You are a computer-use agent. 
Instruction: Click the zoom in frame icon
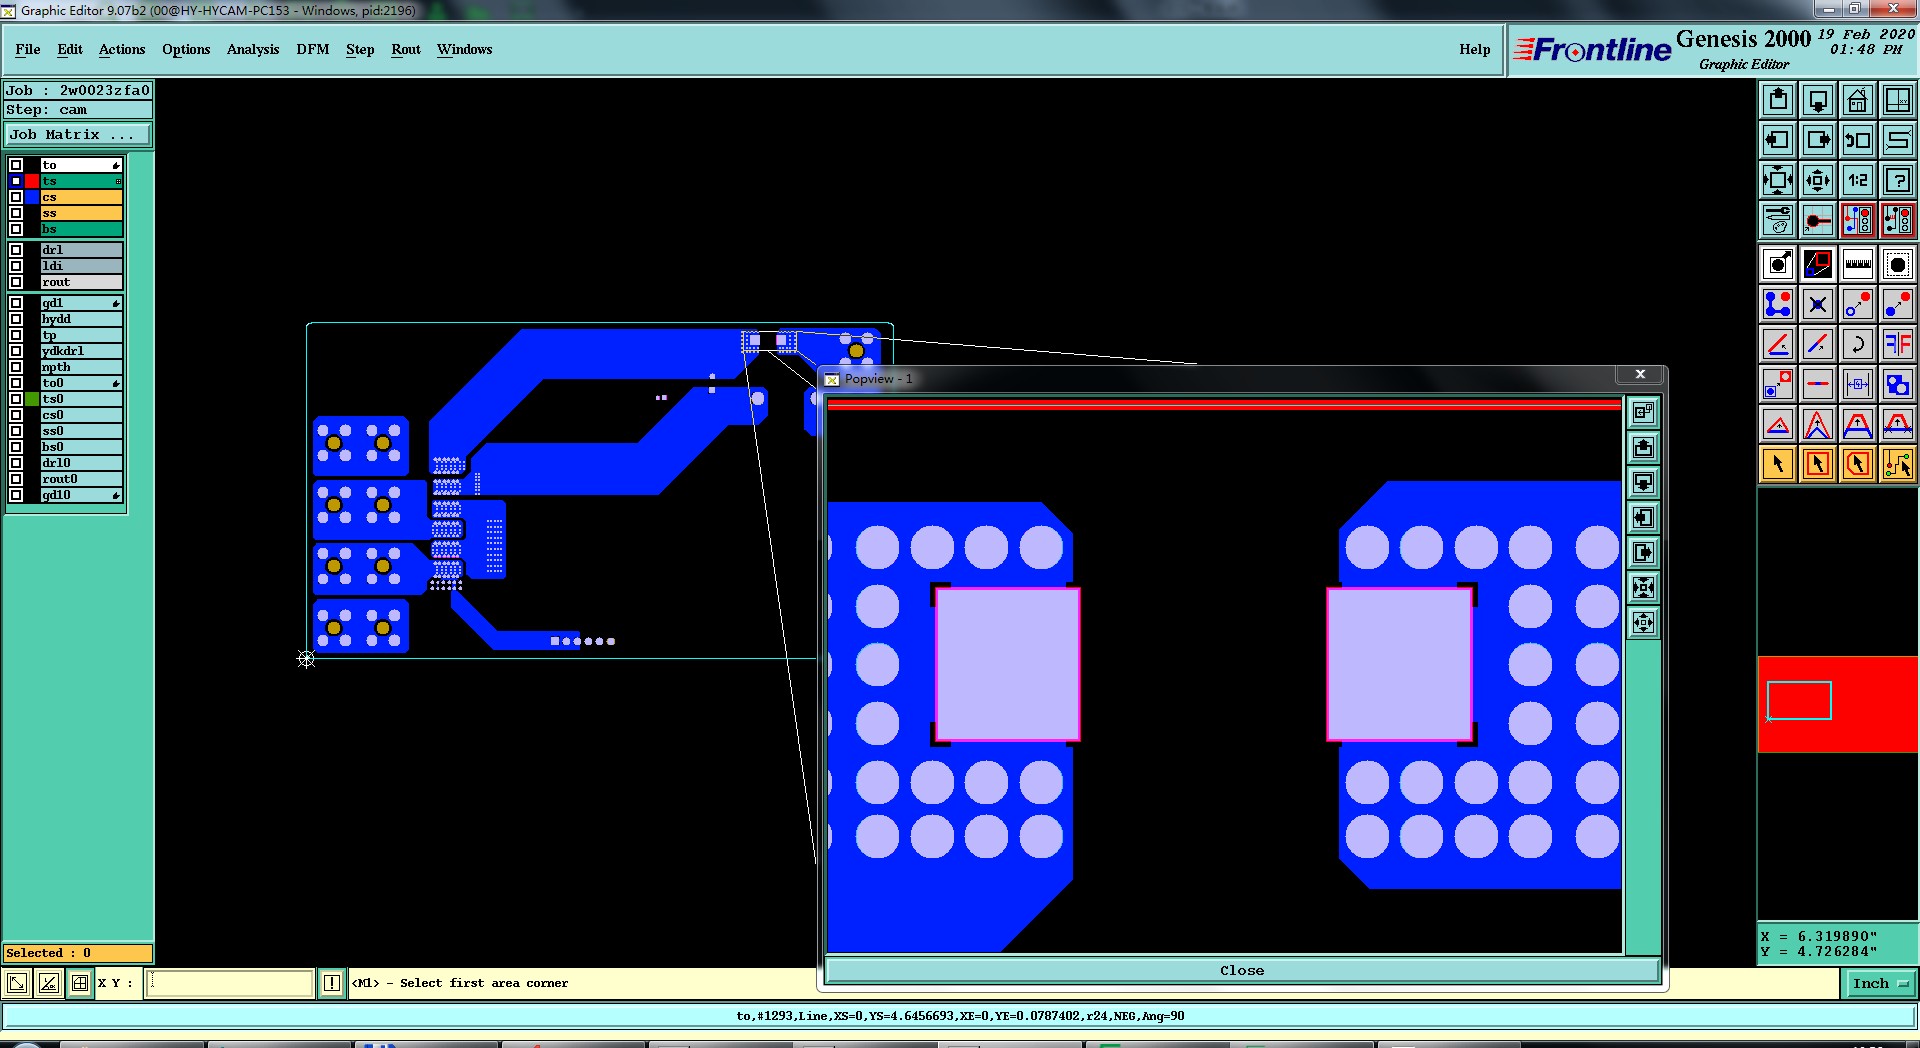pos(1778,180)
